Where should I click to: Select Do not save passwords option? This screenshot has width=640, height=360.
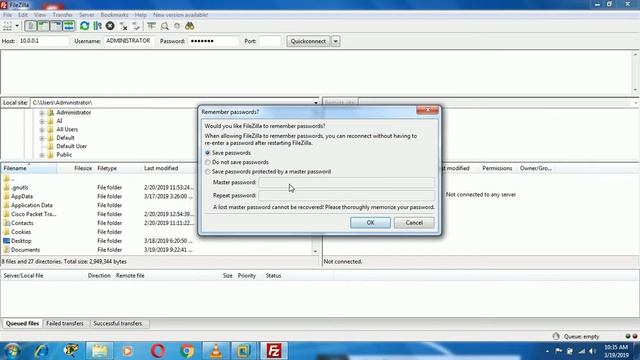tap(208, 162)
